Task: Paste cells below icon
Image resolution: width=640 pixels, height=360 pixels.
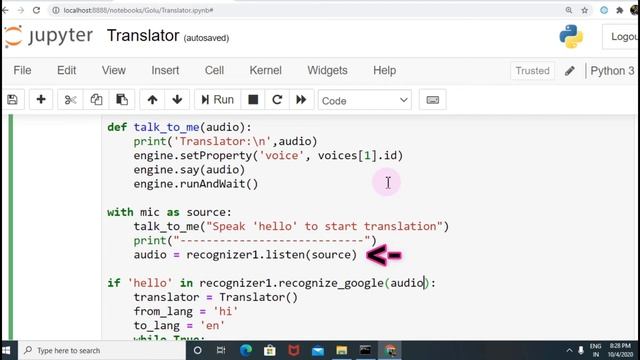Action: (x=122, y=100)
